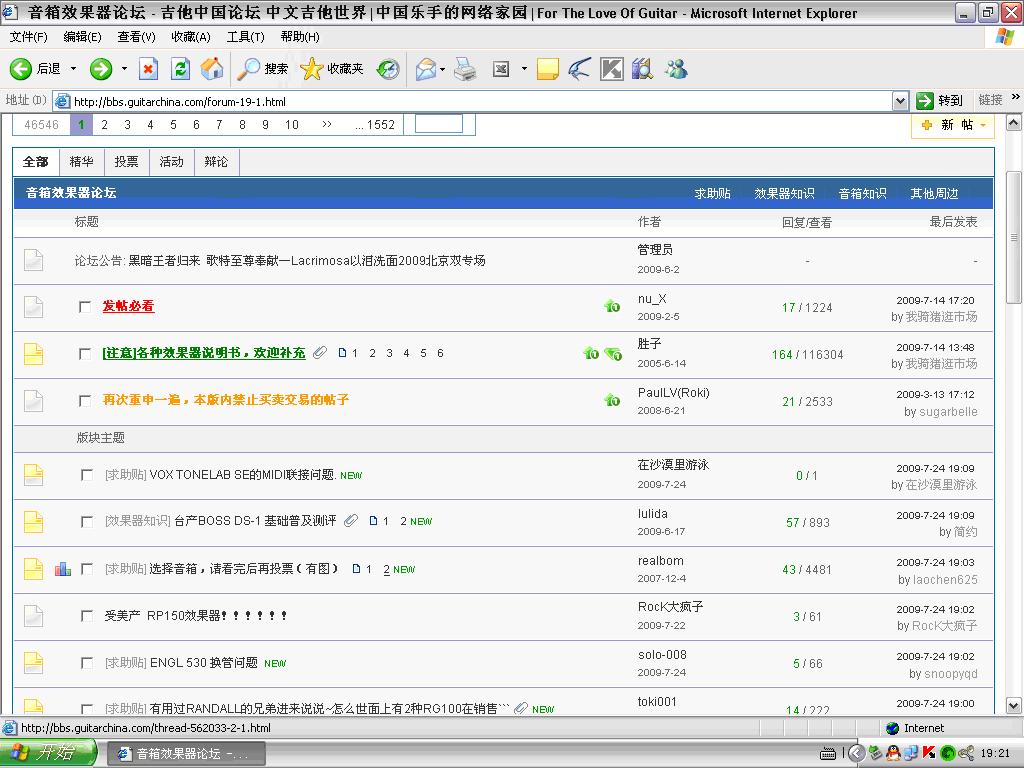Tick checkbox for 台产BOSS DS-1 thread

pyautogui.click(x=87, y=521)
